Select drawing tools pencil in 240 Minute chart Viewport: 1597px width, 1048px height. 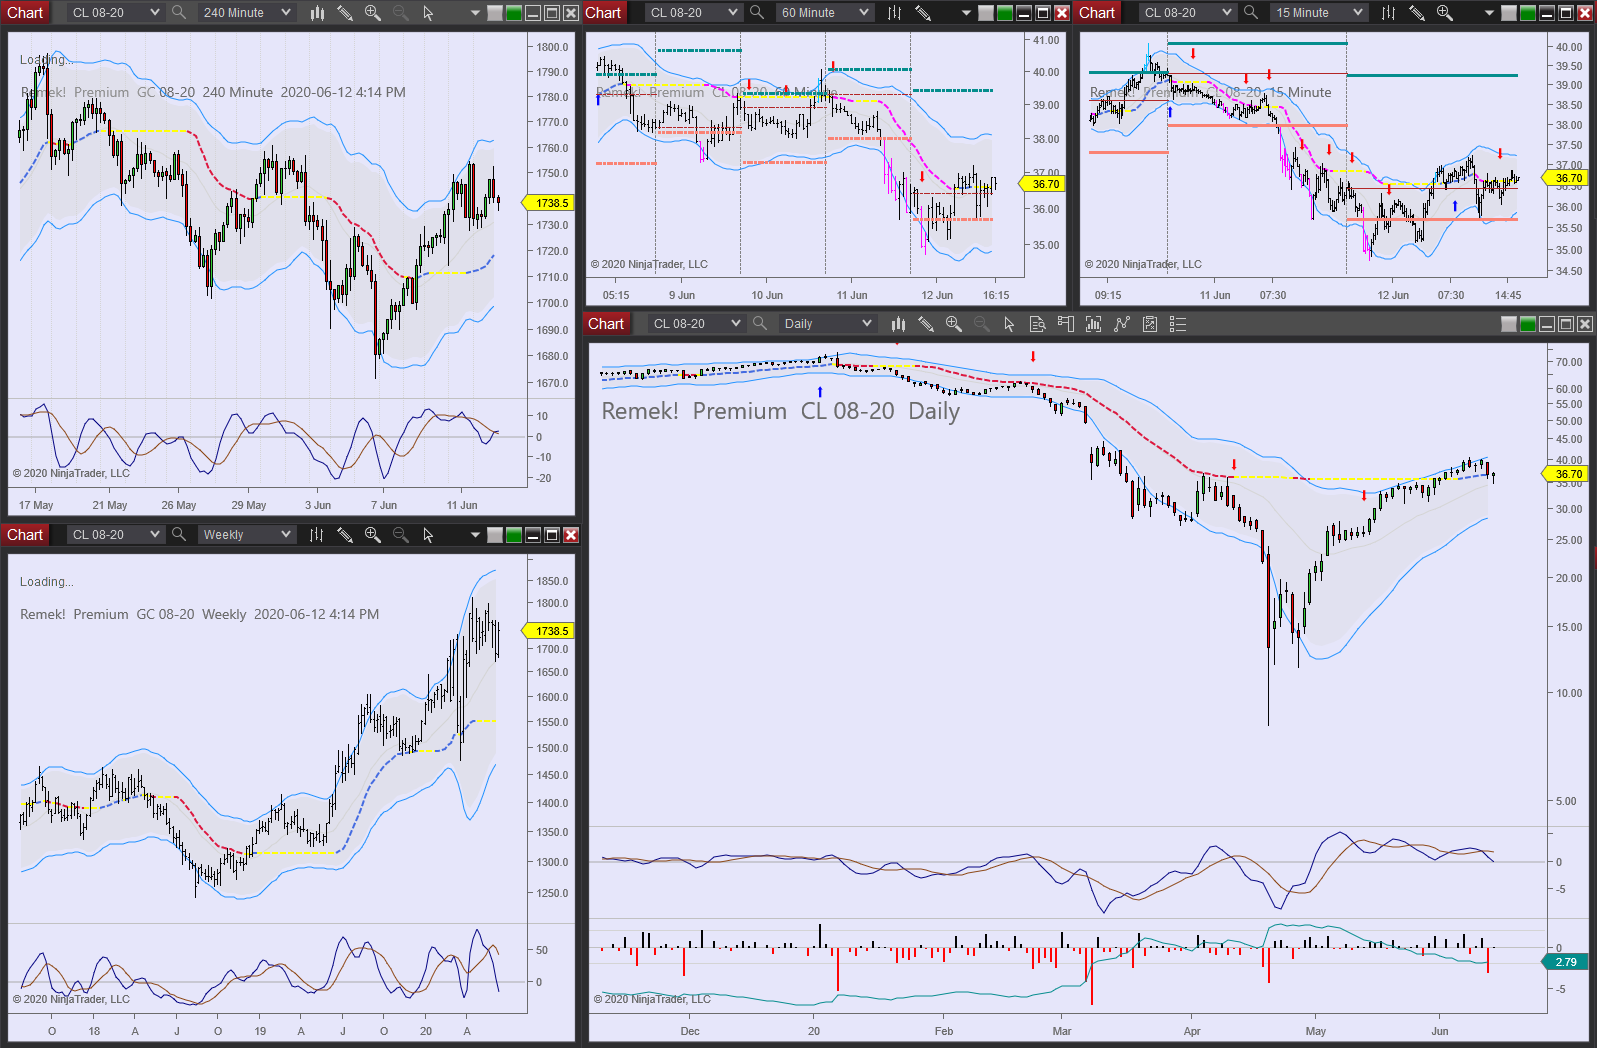pos(345,13)
